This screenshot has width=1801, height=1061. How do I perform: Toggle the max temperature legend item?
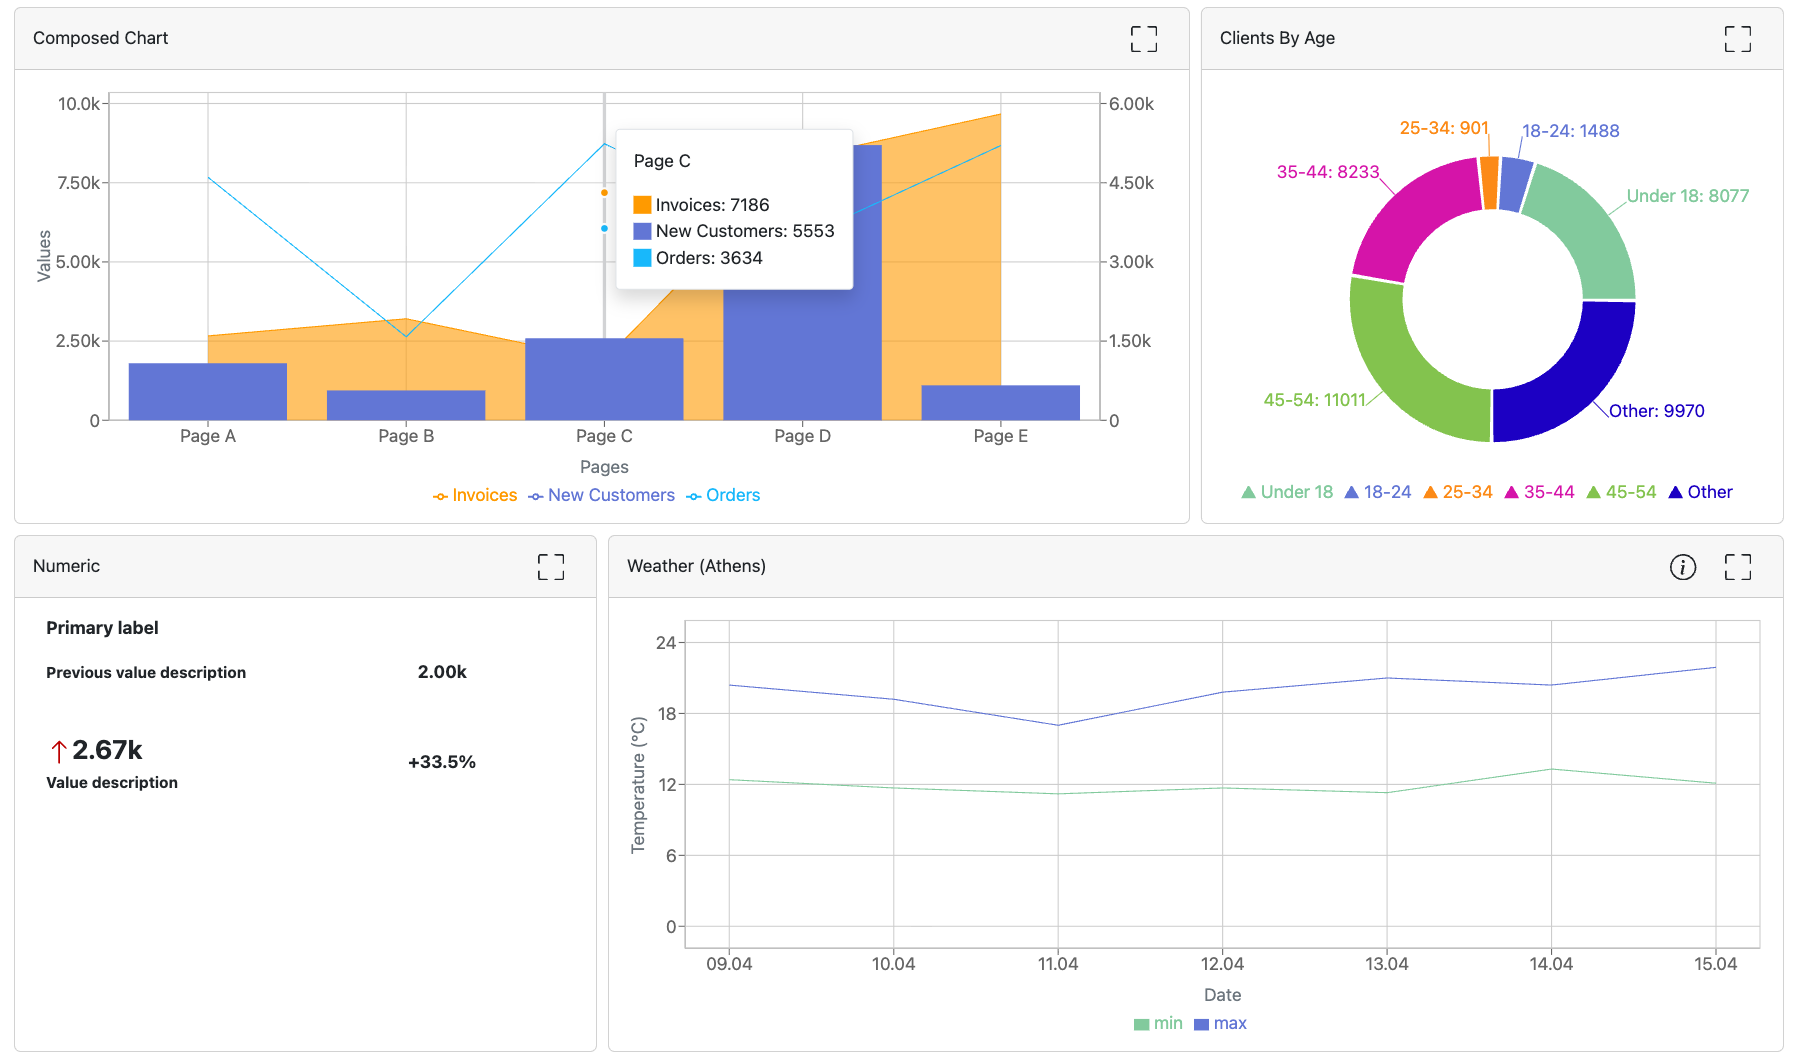coord(1220,1024)
